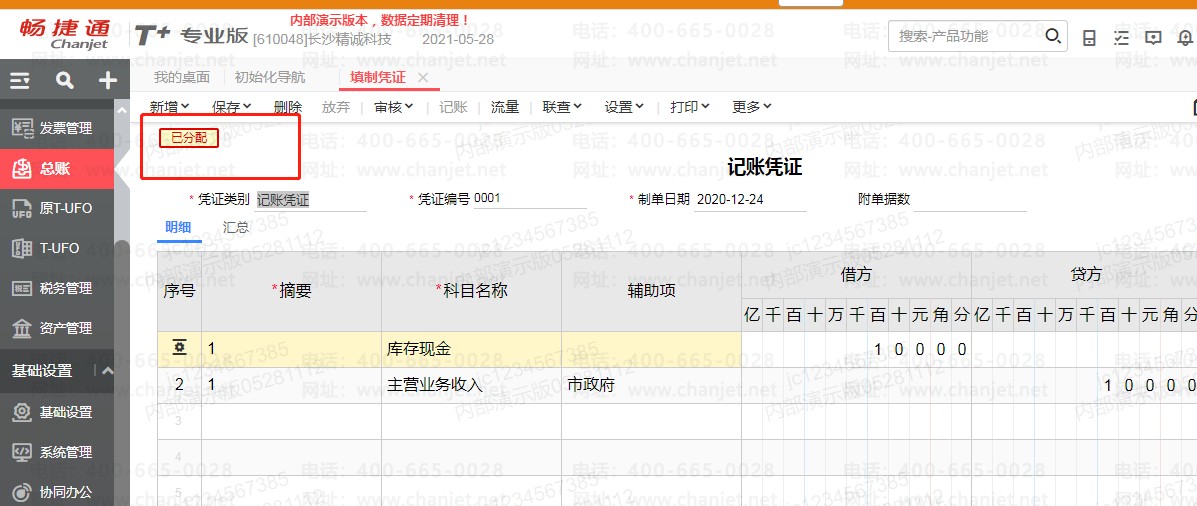
Task: Click the sidebar search magnifier icon
Action: click(x=65, y=80)
